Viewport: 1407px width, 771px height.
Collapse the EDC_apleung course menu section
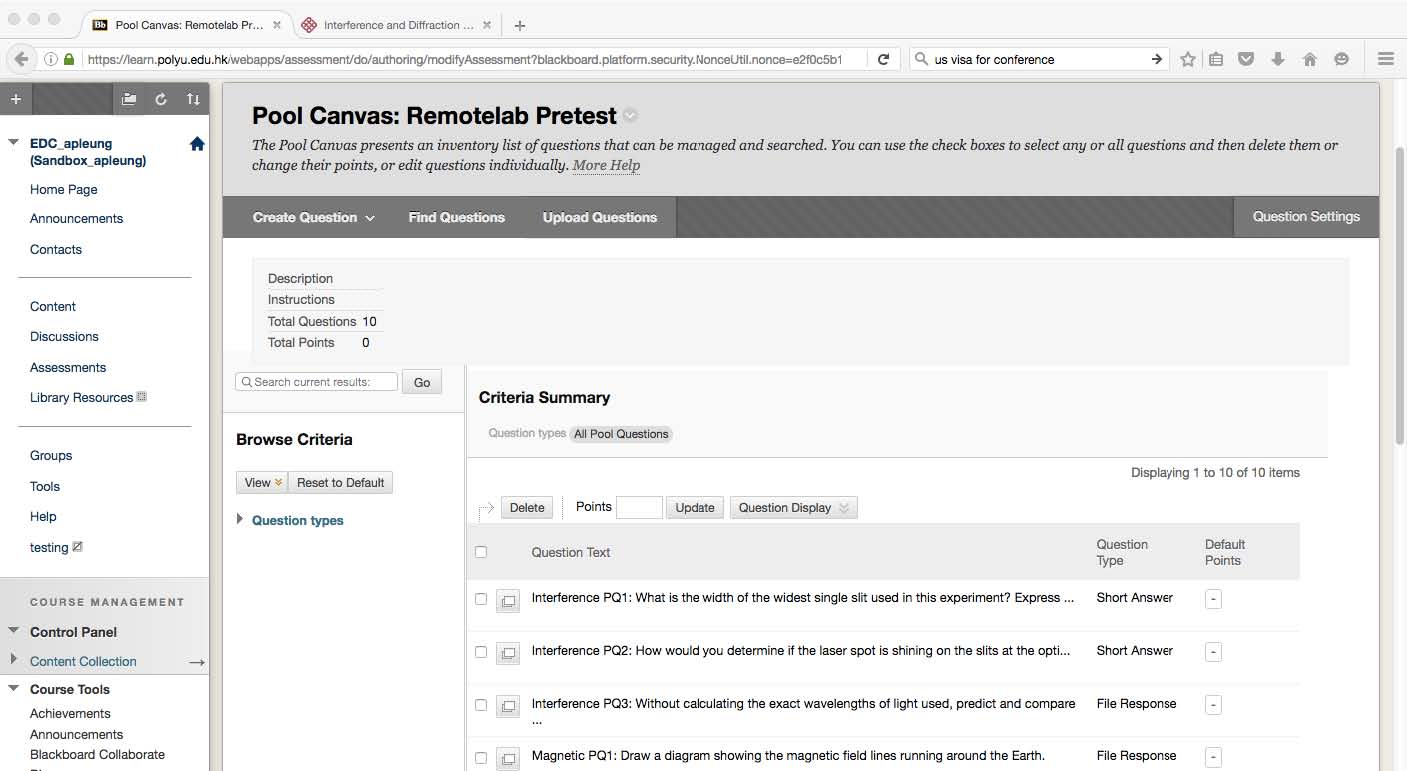[x=13, y=143]
